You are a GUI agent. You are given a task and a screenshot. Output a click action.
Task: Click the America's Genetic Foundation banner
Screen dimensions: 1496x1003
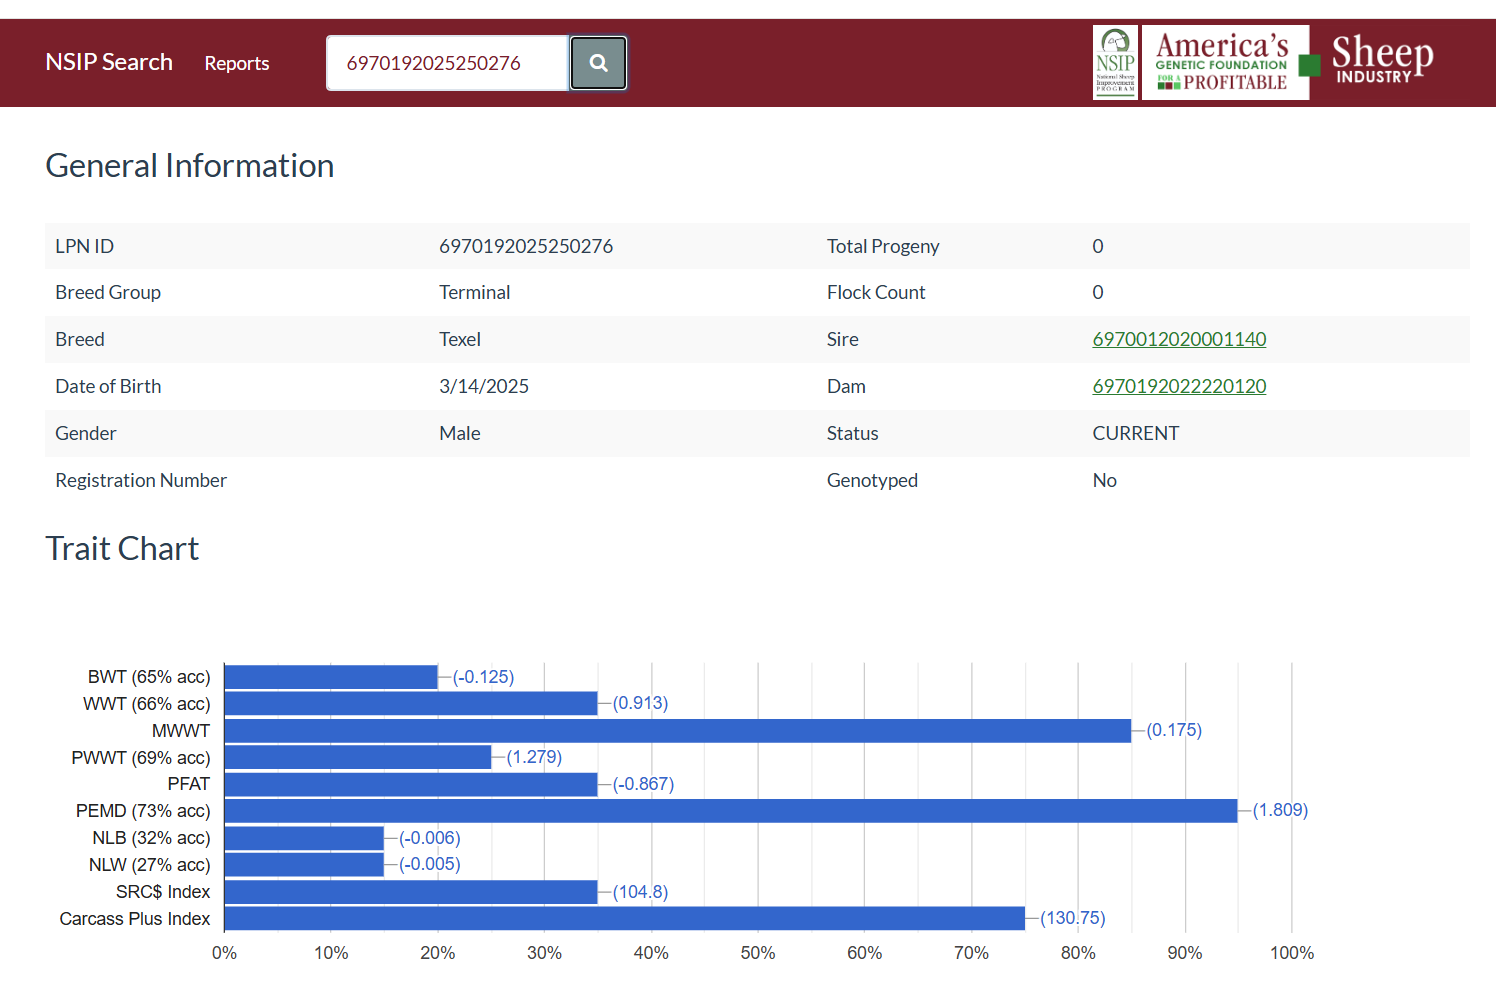point(1225,62)
